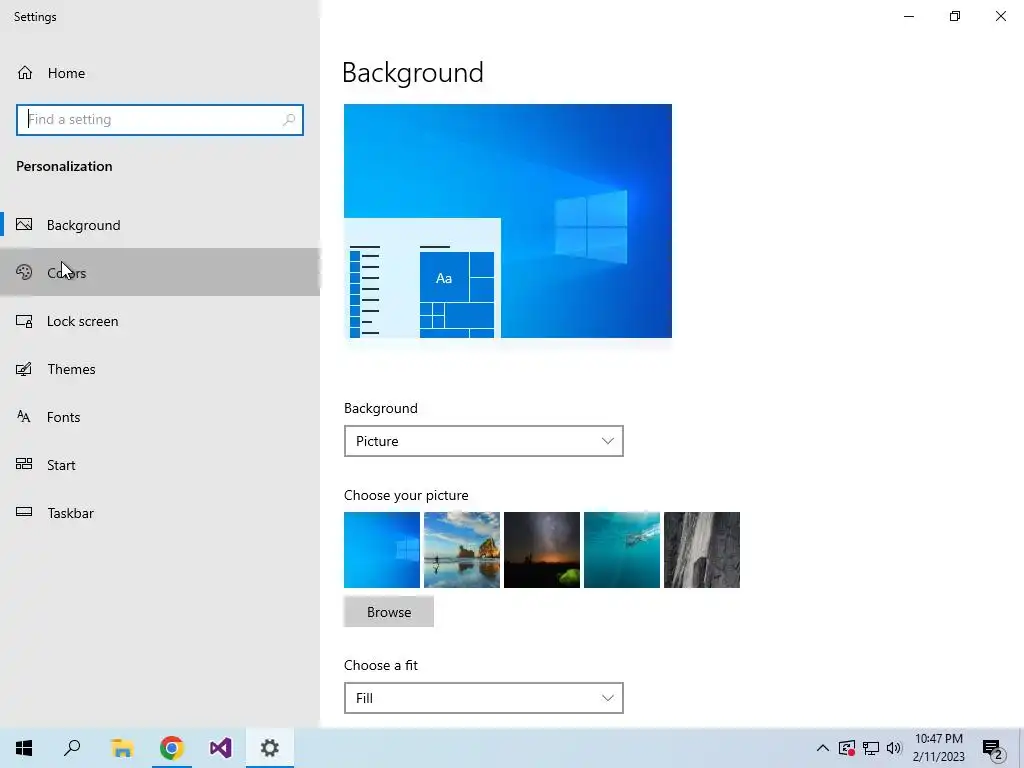Open the volume speaker control in tray
The width and height of the screenshot is (1024, 768).
894,748
